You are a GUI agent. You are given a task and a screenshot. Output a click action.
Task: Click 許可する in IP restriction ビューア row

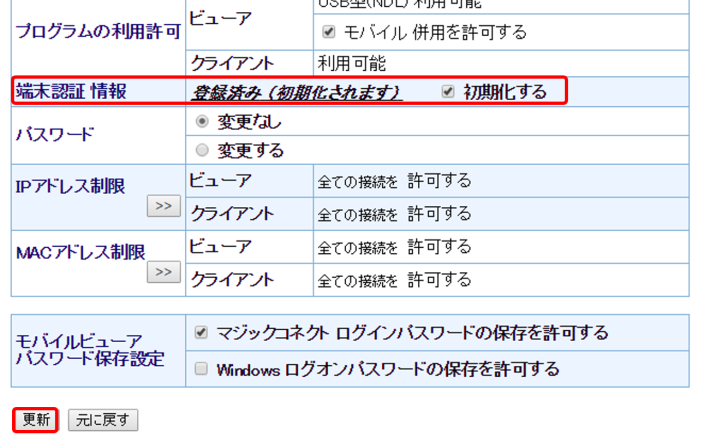(x=438, y=181)
